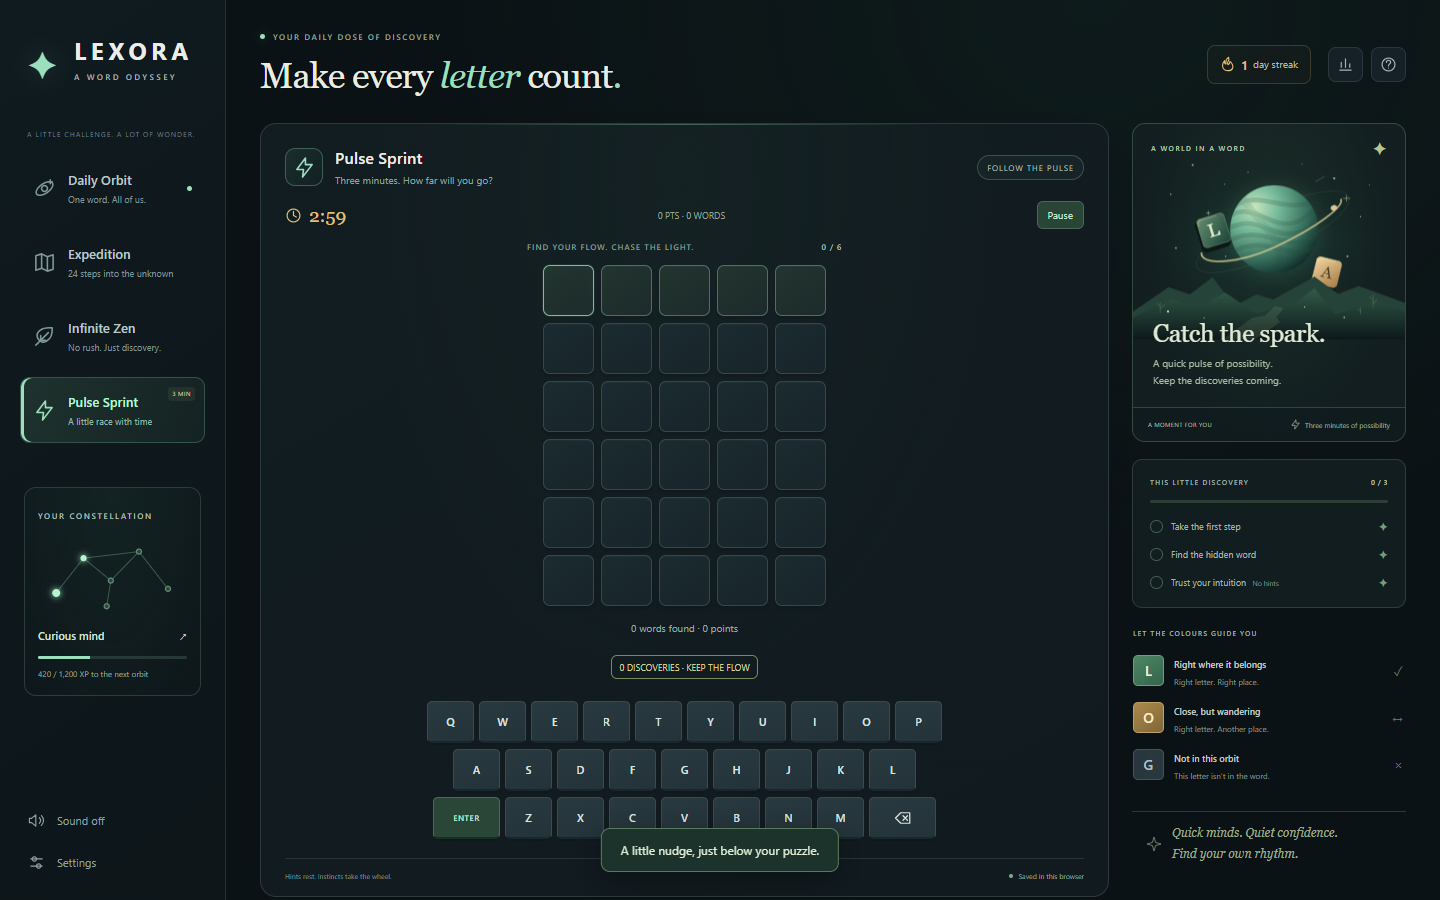Click the This Little Discovery progress bar
Screen dimensions: 1440x900
pos(1268,501)
